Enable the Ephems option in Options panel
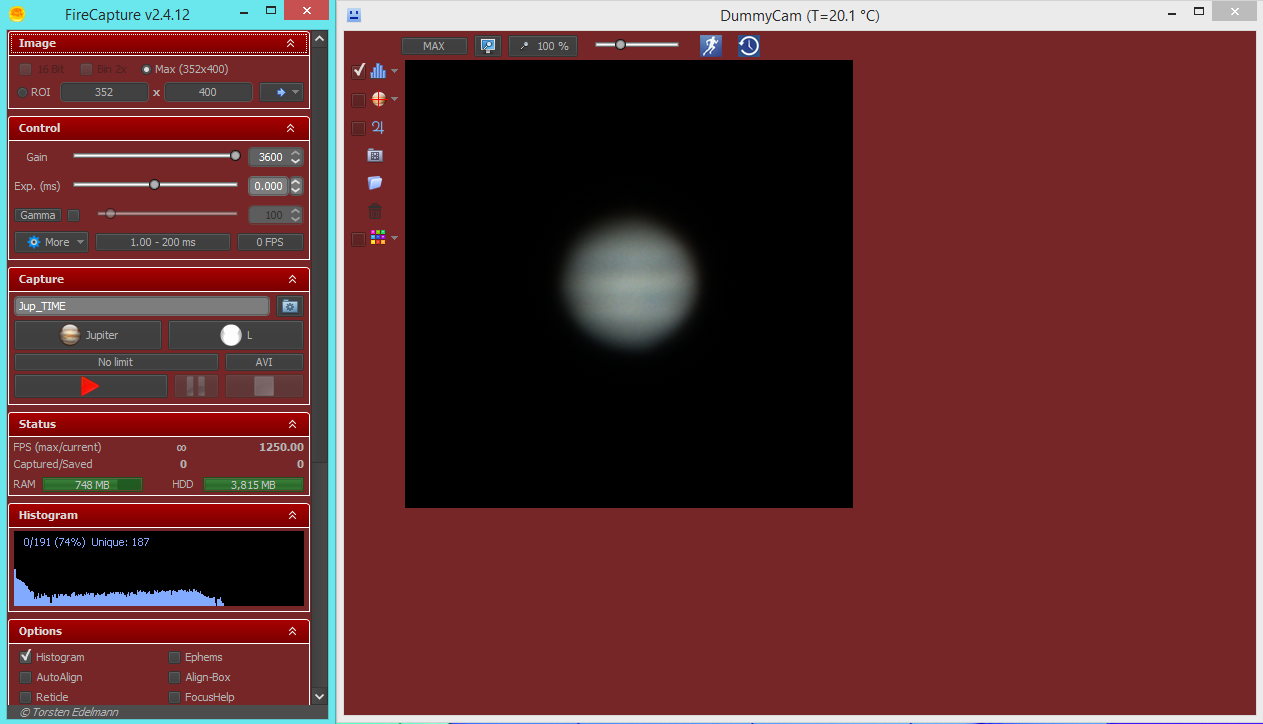Image resolution: width=1263 pixels, height=724 pixels. click(174, 657)
